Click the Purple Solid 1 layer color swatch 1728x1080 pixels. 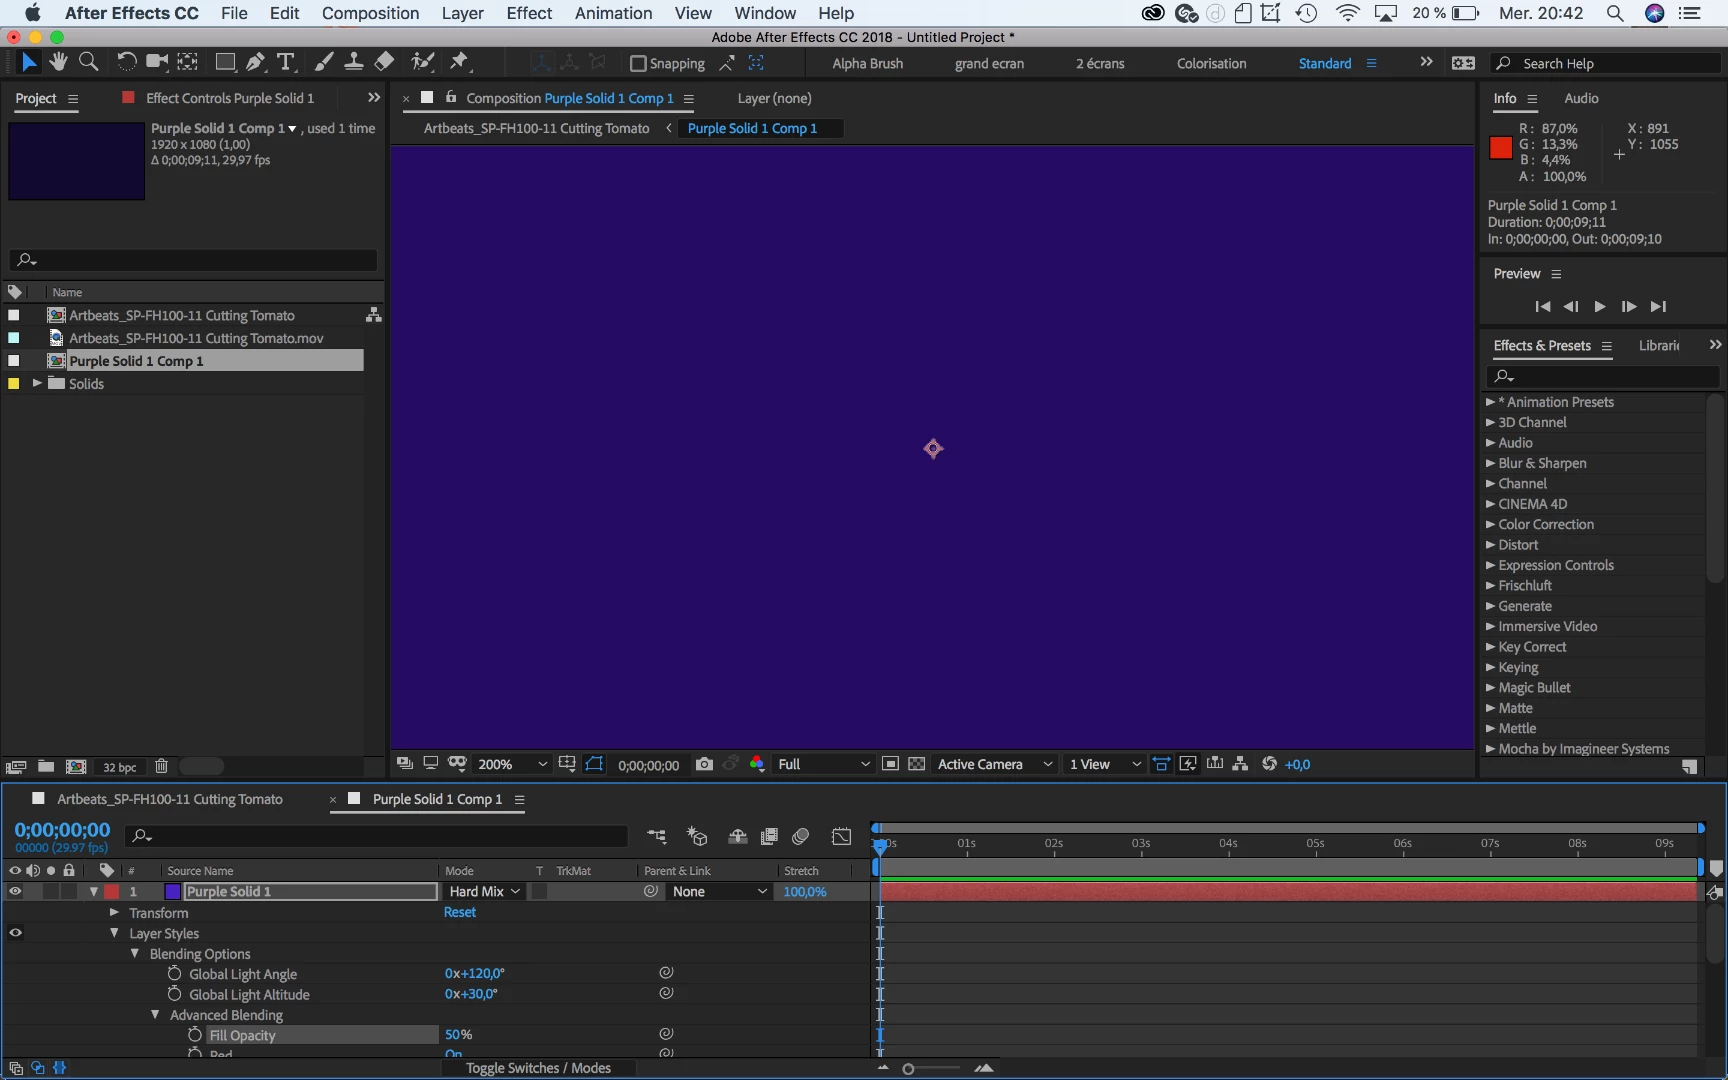pyautogui.click(x=172, y=891)
